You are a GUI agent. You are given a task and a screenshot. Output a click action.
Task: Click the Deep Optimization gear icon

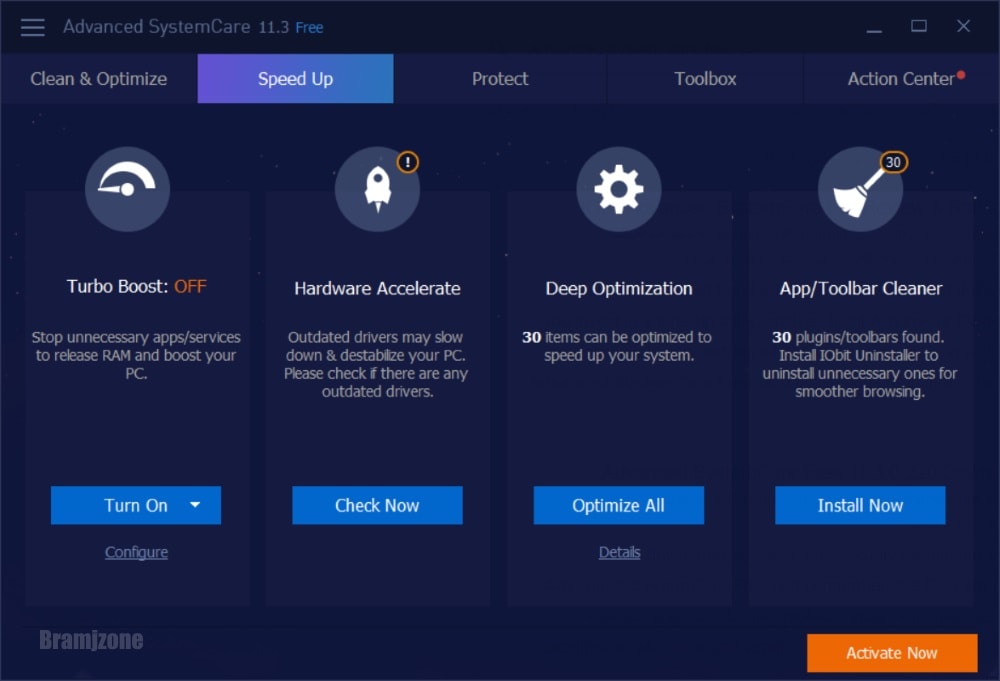coord(619,189)
